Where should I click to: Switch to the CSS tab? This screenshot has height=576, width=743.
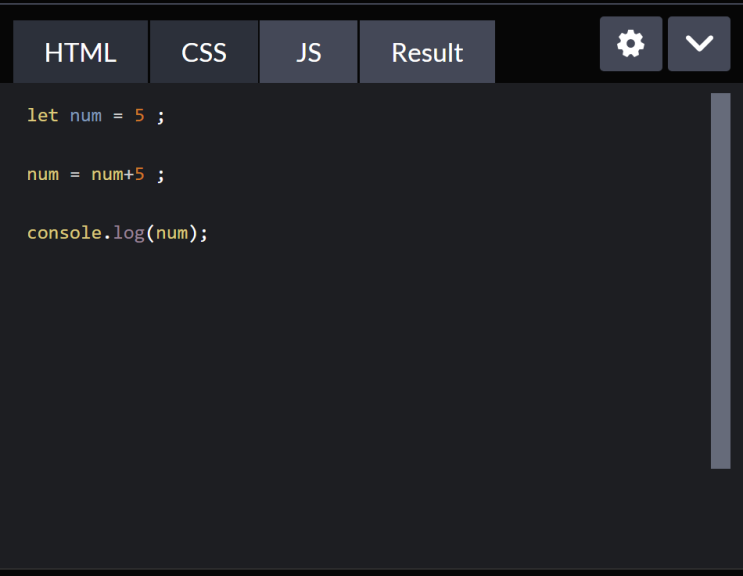[x=204, y=52]
